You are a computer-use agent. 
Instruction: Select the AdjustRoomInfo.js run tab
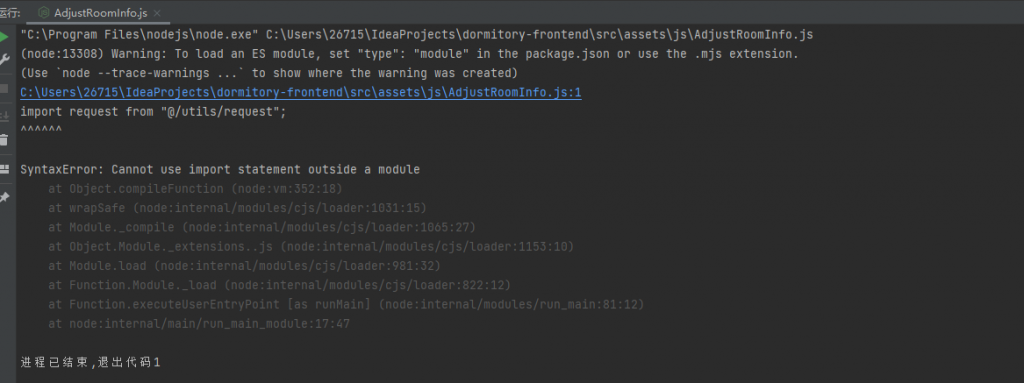coord(100,13)
